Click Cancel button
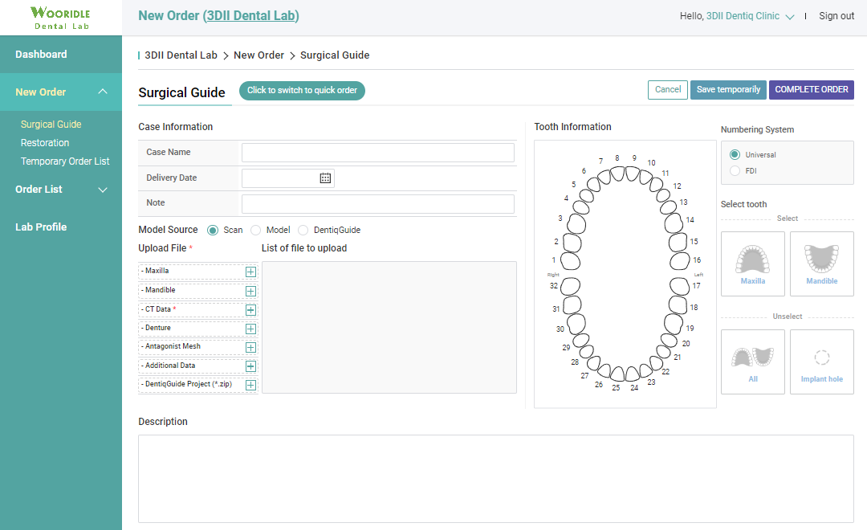The height and width of the screenshot is (530, 867). tap(667, 90)
